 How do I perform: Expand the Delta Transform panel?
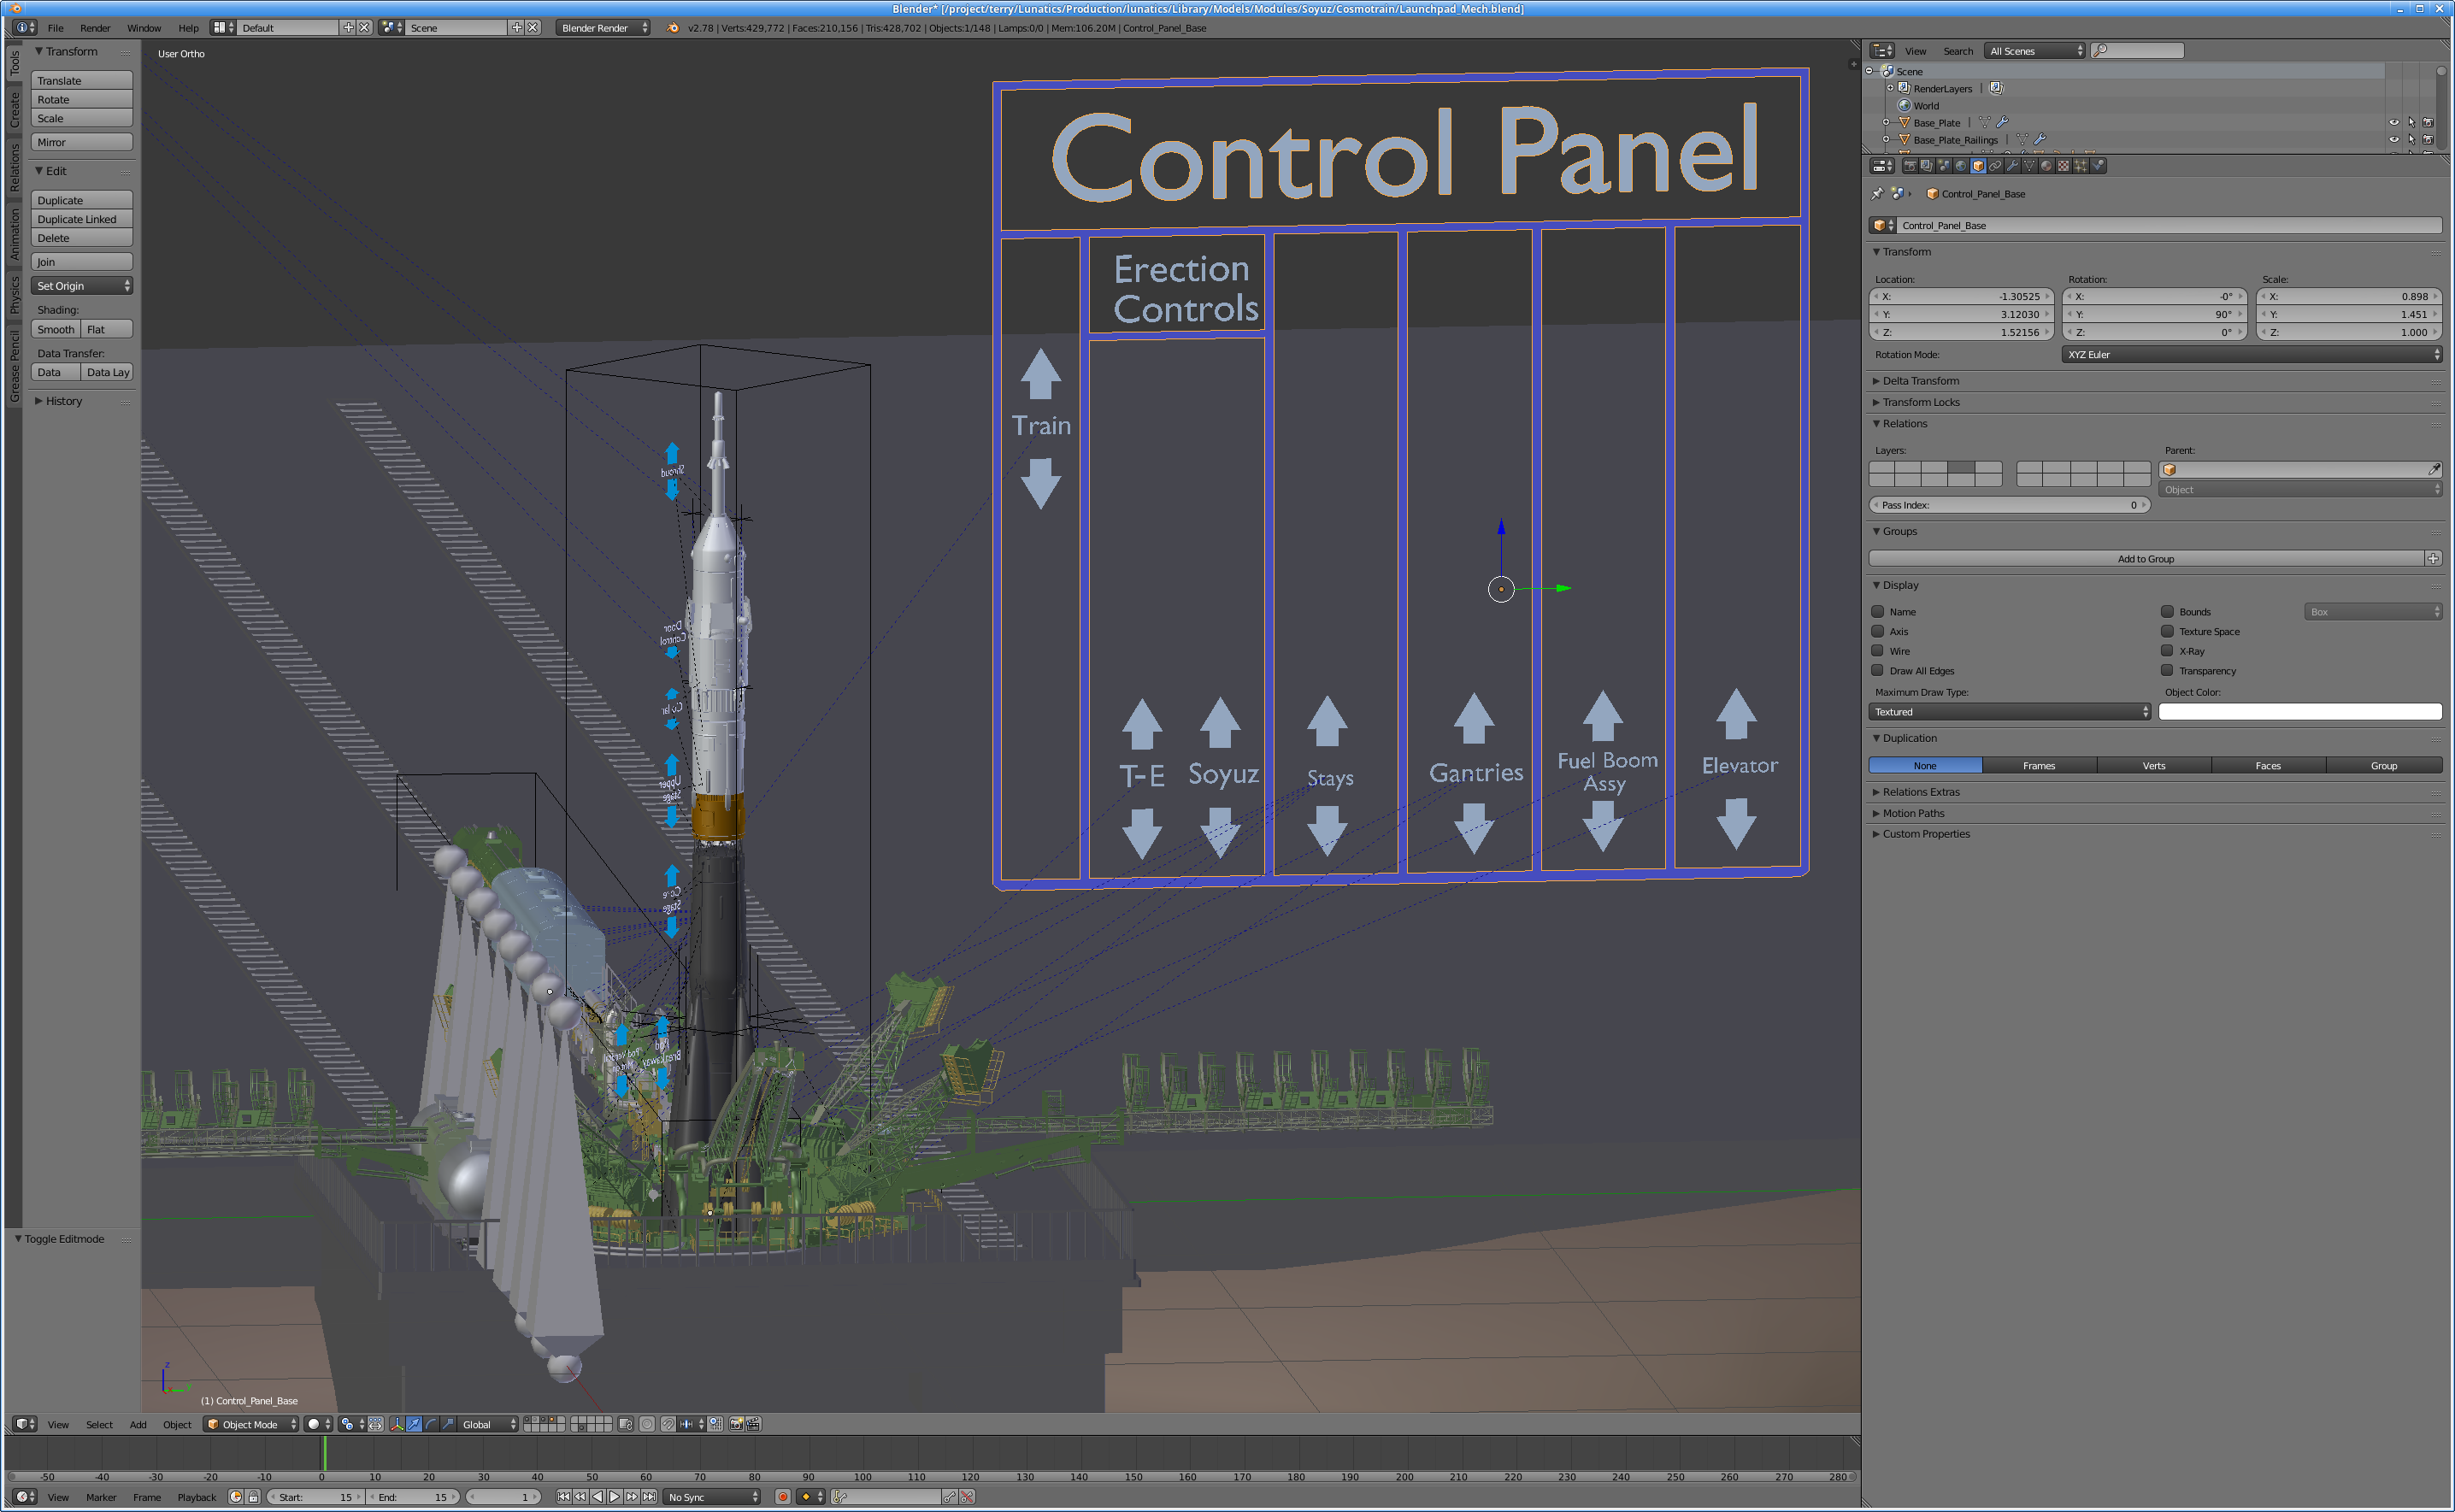pos(1920,381)
